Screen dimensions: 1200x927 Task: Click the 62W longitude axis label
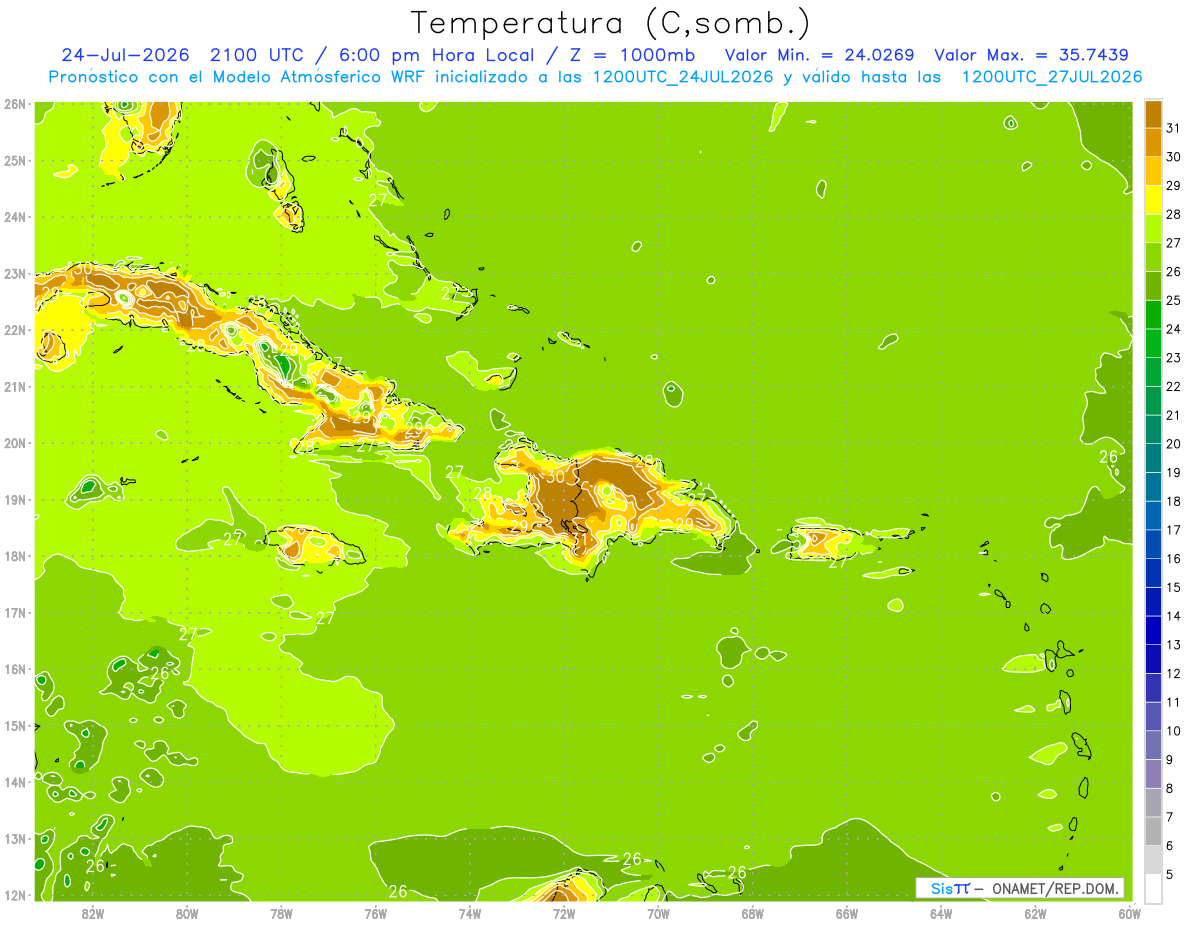coord(1035,913)
